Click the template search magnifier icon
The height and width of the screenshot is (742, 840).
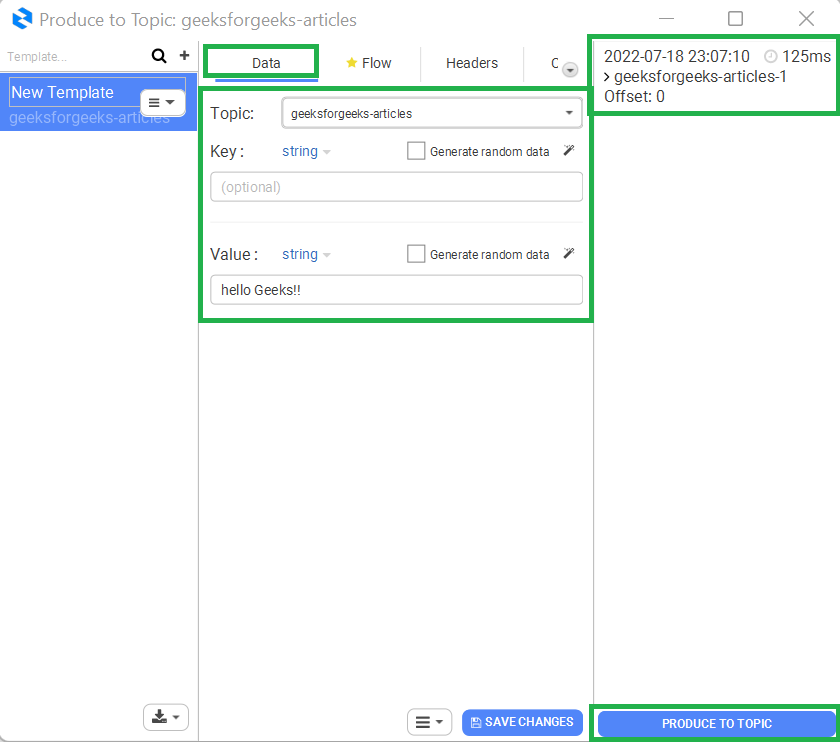(x=159, y=56)
